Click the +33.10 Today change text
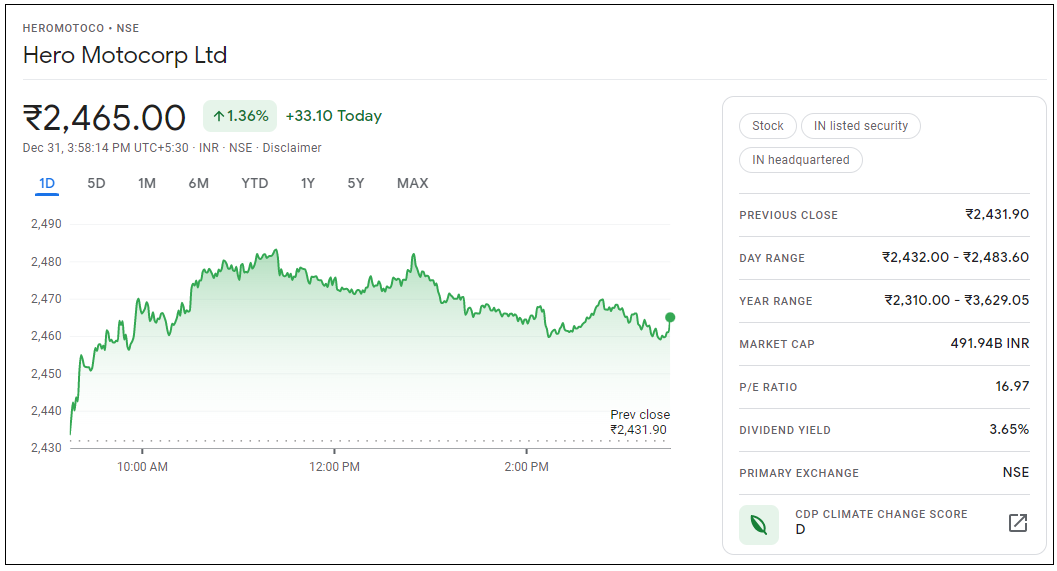This screenshot has width=1057, height=571. (x=334, y=116)
